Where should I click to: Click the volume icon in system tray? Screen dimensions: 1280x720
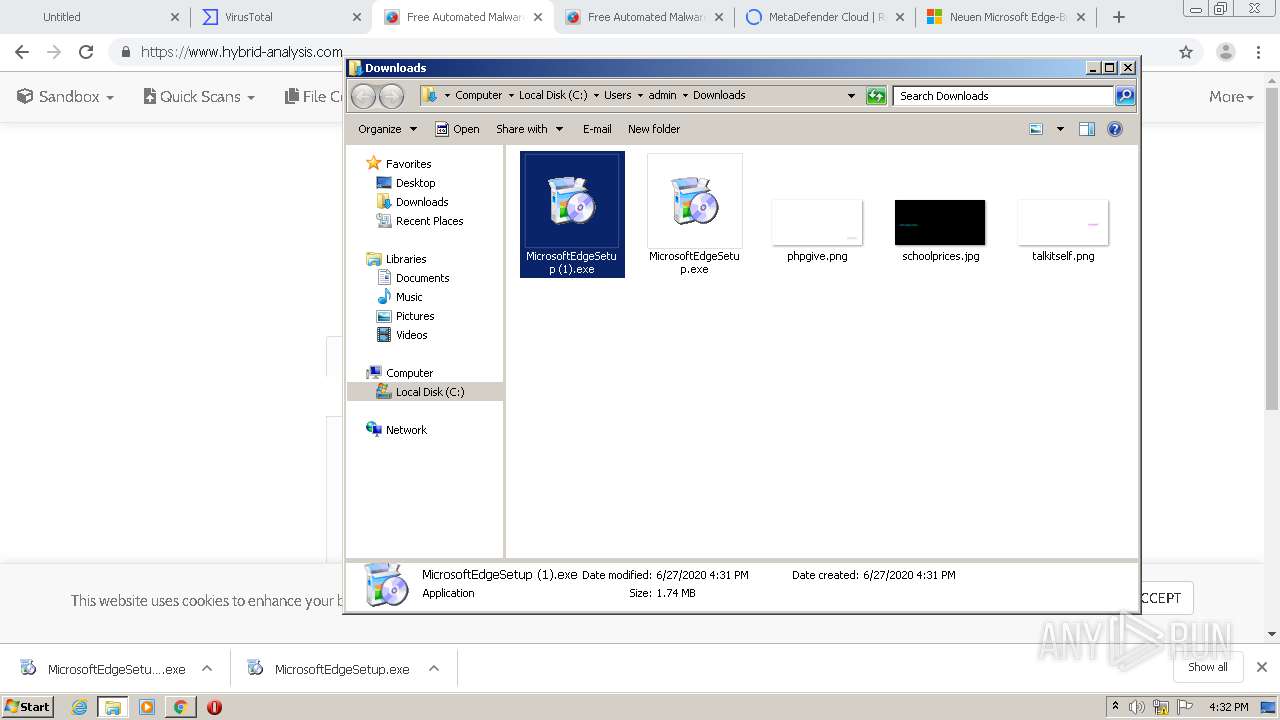(1137, 707)
